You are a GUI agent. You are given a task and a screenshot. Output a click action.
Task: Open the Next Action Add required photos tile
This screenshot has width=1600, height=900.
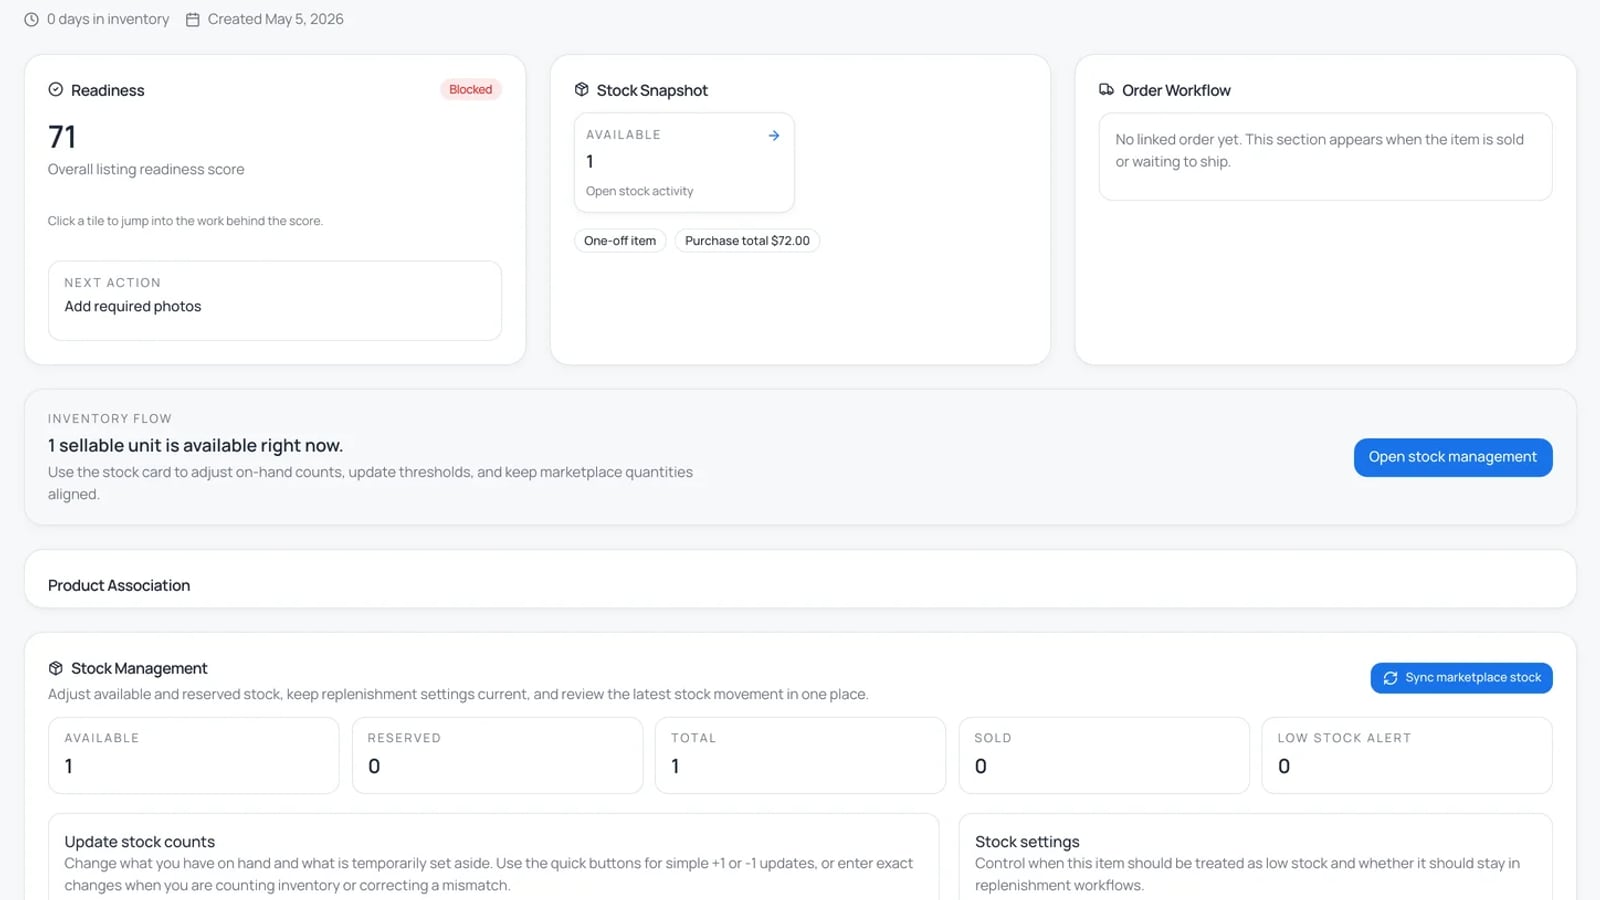pos(275,301)
